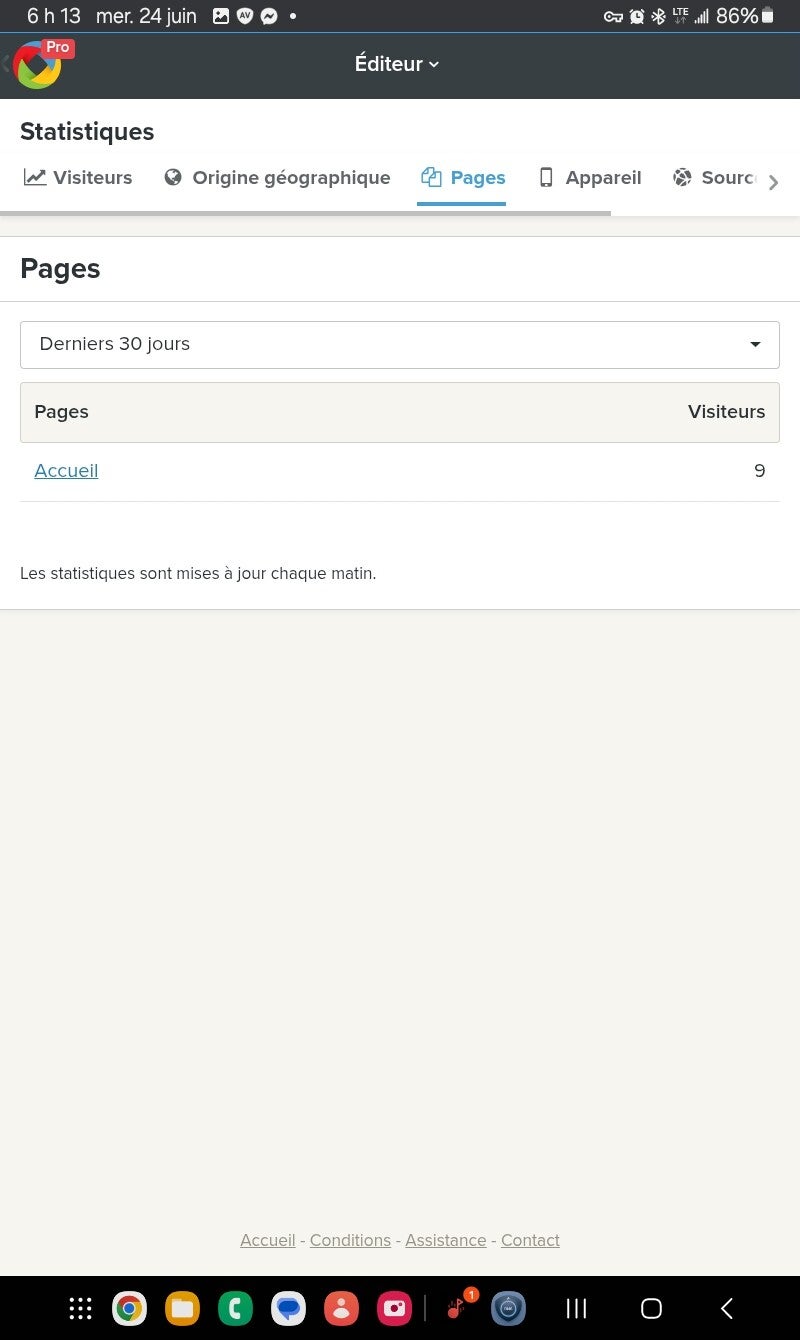Image resolution: width=800 pixels, height=1340 pixels.
Task: Switch to the Visiteurs tab
Action: click(78, 177)
